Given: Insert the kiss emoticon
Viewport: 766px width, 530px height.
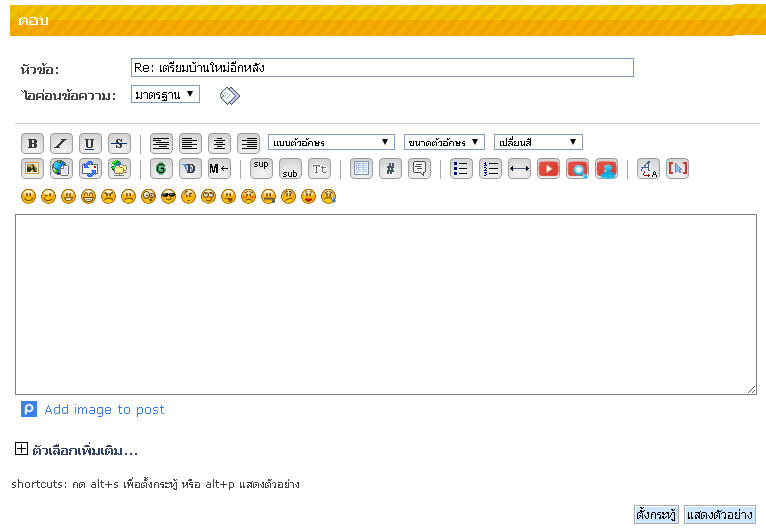Looking at the screenshot, I should [309, 196].
